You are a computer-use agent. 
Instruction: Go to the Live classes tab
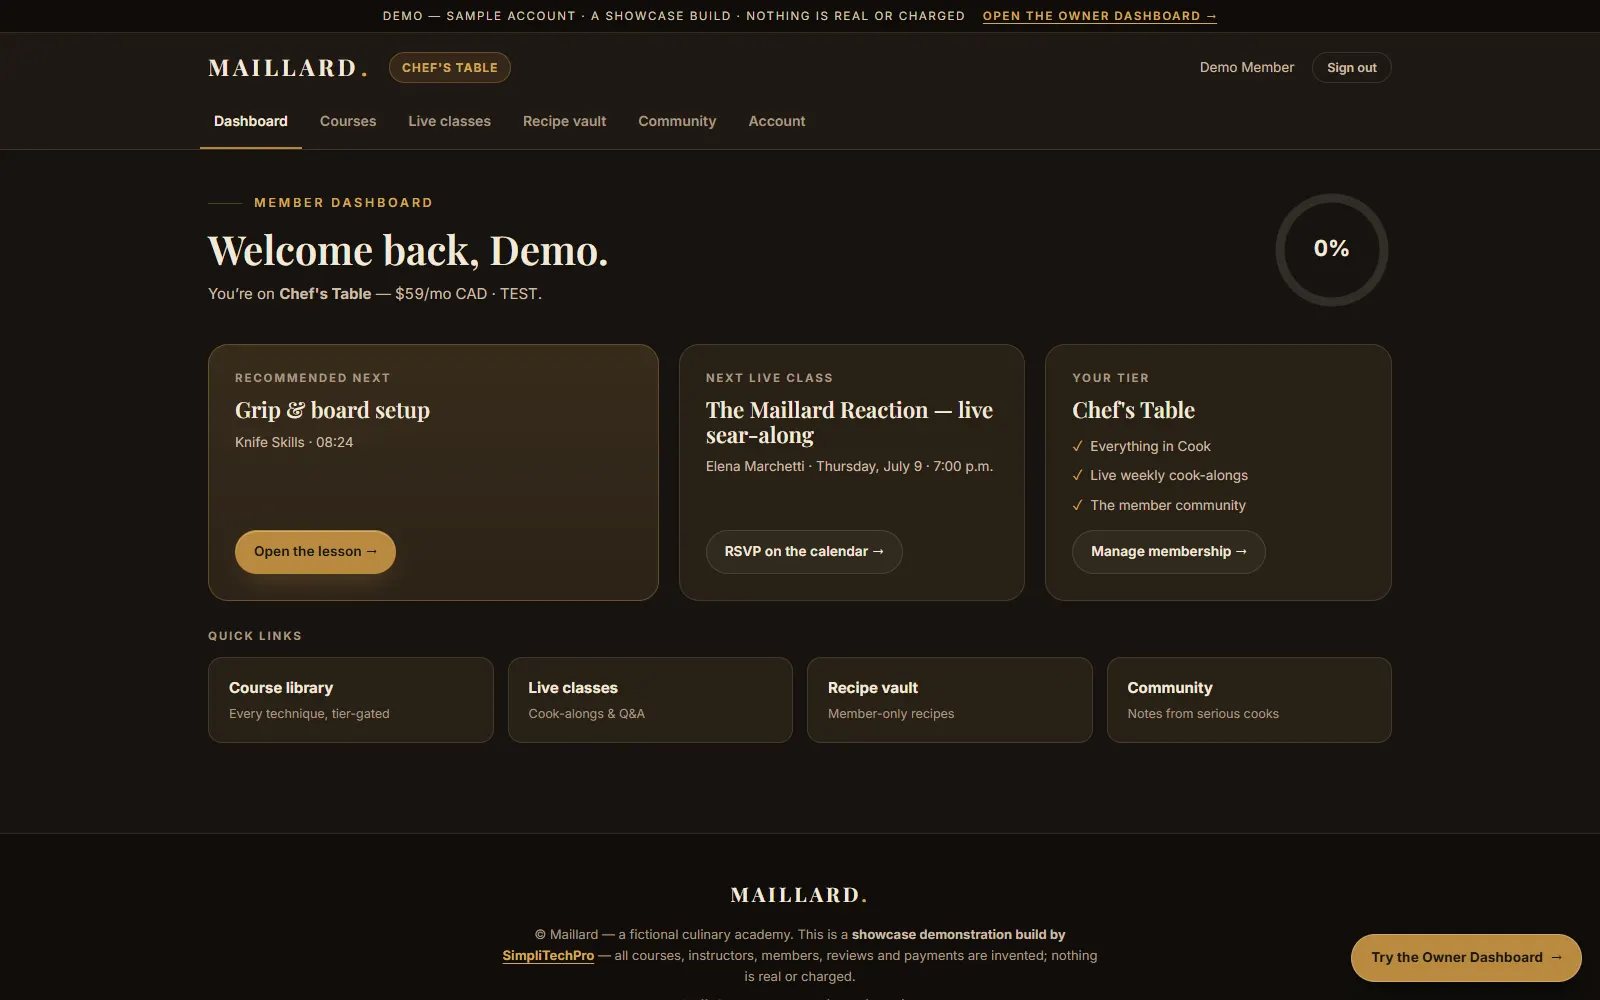(449, 121)
